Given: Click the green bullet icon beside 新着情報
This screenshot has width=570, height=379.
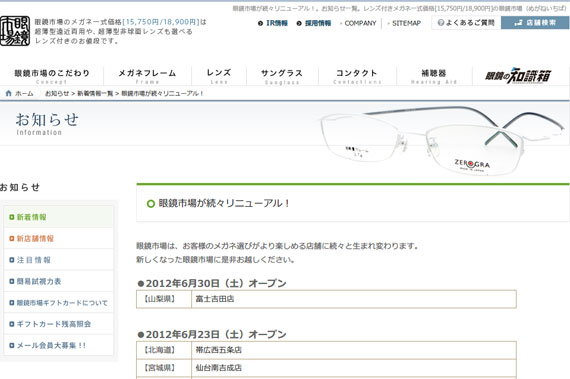Looking at the screenshot, I should (12, 217).
